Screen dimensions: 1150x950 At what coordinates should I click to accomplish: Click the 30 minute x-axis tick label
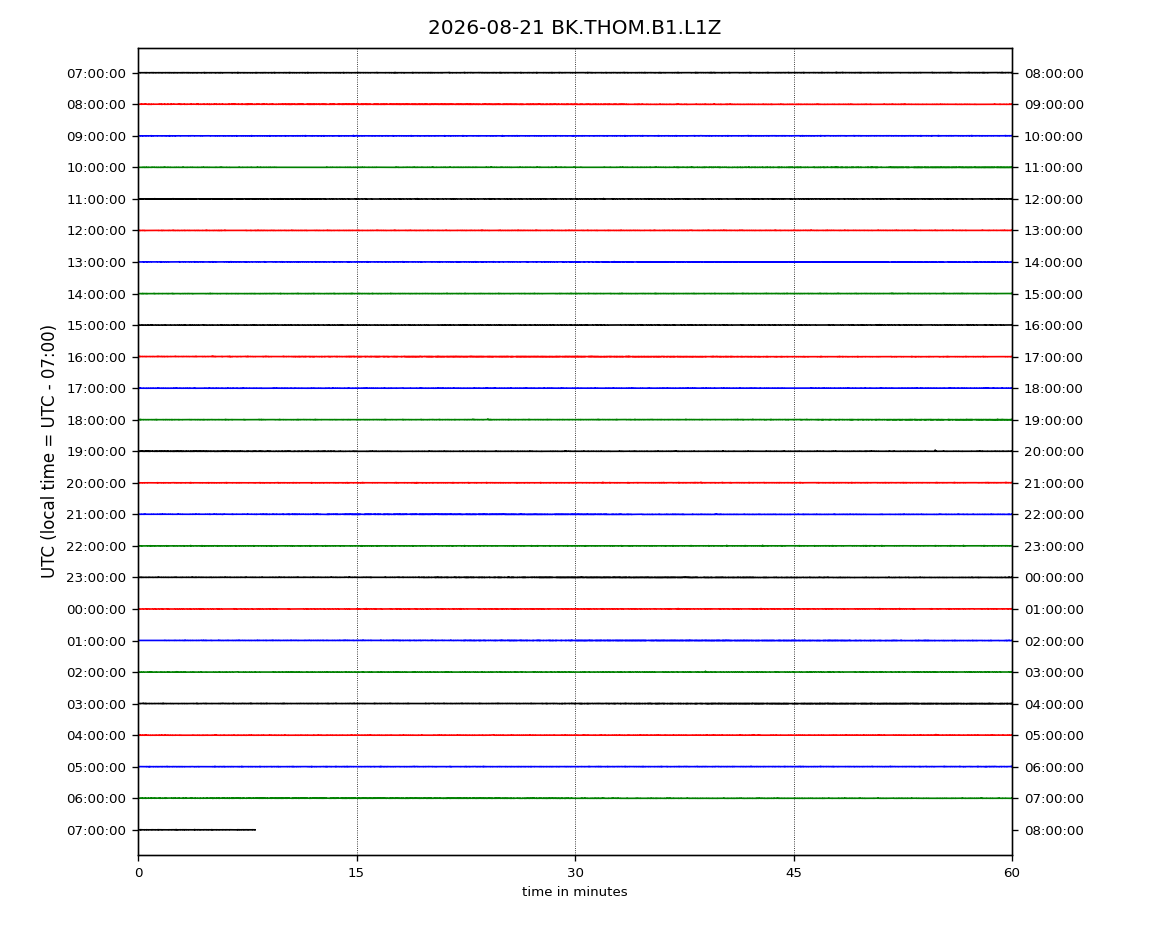click(x=575, y=873)
